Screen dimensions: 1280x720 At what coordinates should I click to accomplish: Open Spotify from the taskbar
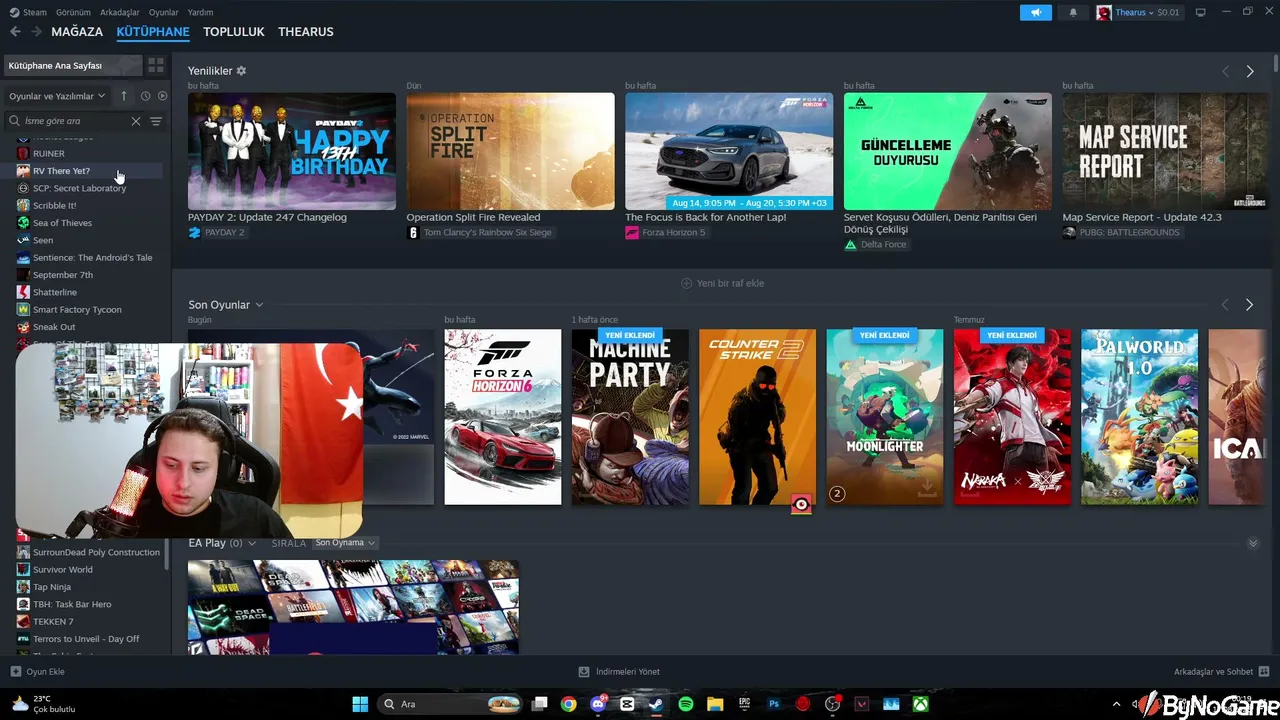[x=685, y=704]
